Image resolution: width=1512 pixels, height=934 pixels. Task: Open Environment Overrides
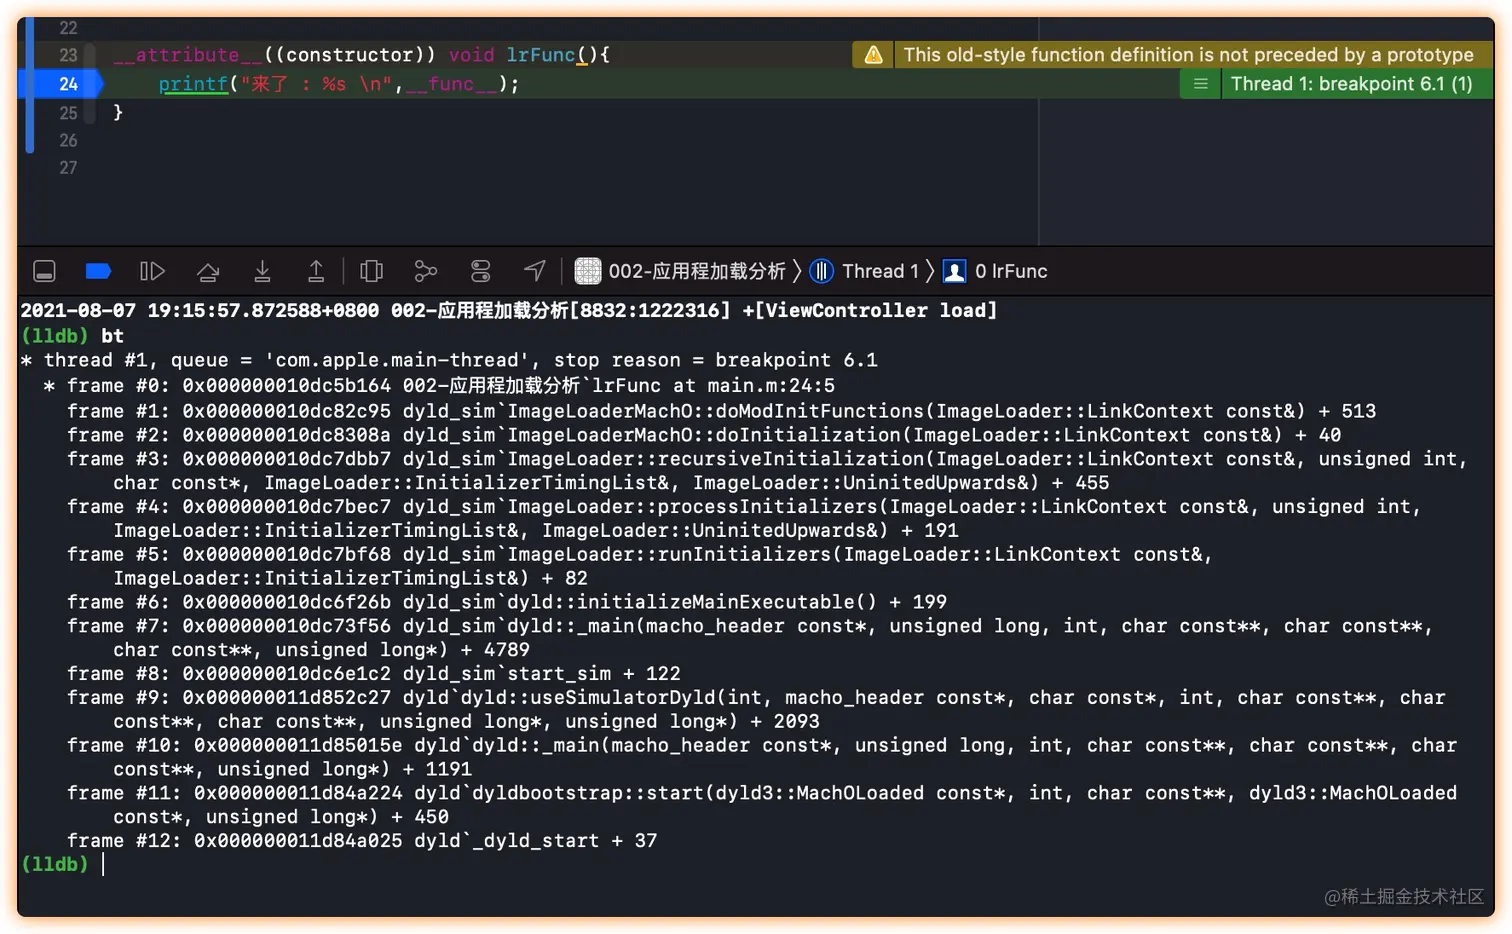pos(481,271)
